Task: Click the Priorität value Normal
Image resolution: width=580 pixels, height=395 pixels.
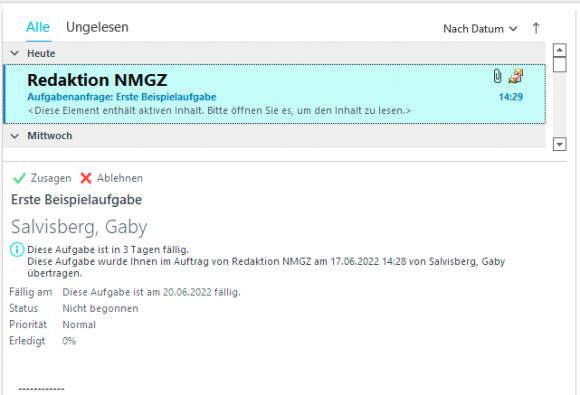Action: (x=79, y=325)
